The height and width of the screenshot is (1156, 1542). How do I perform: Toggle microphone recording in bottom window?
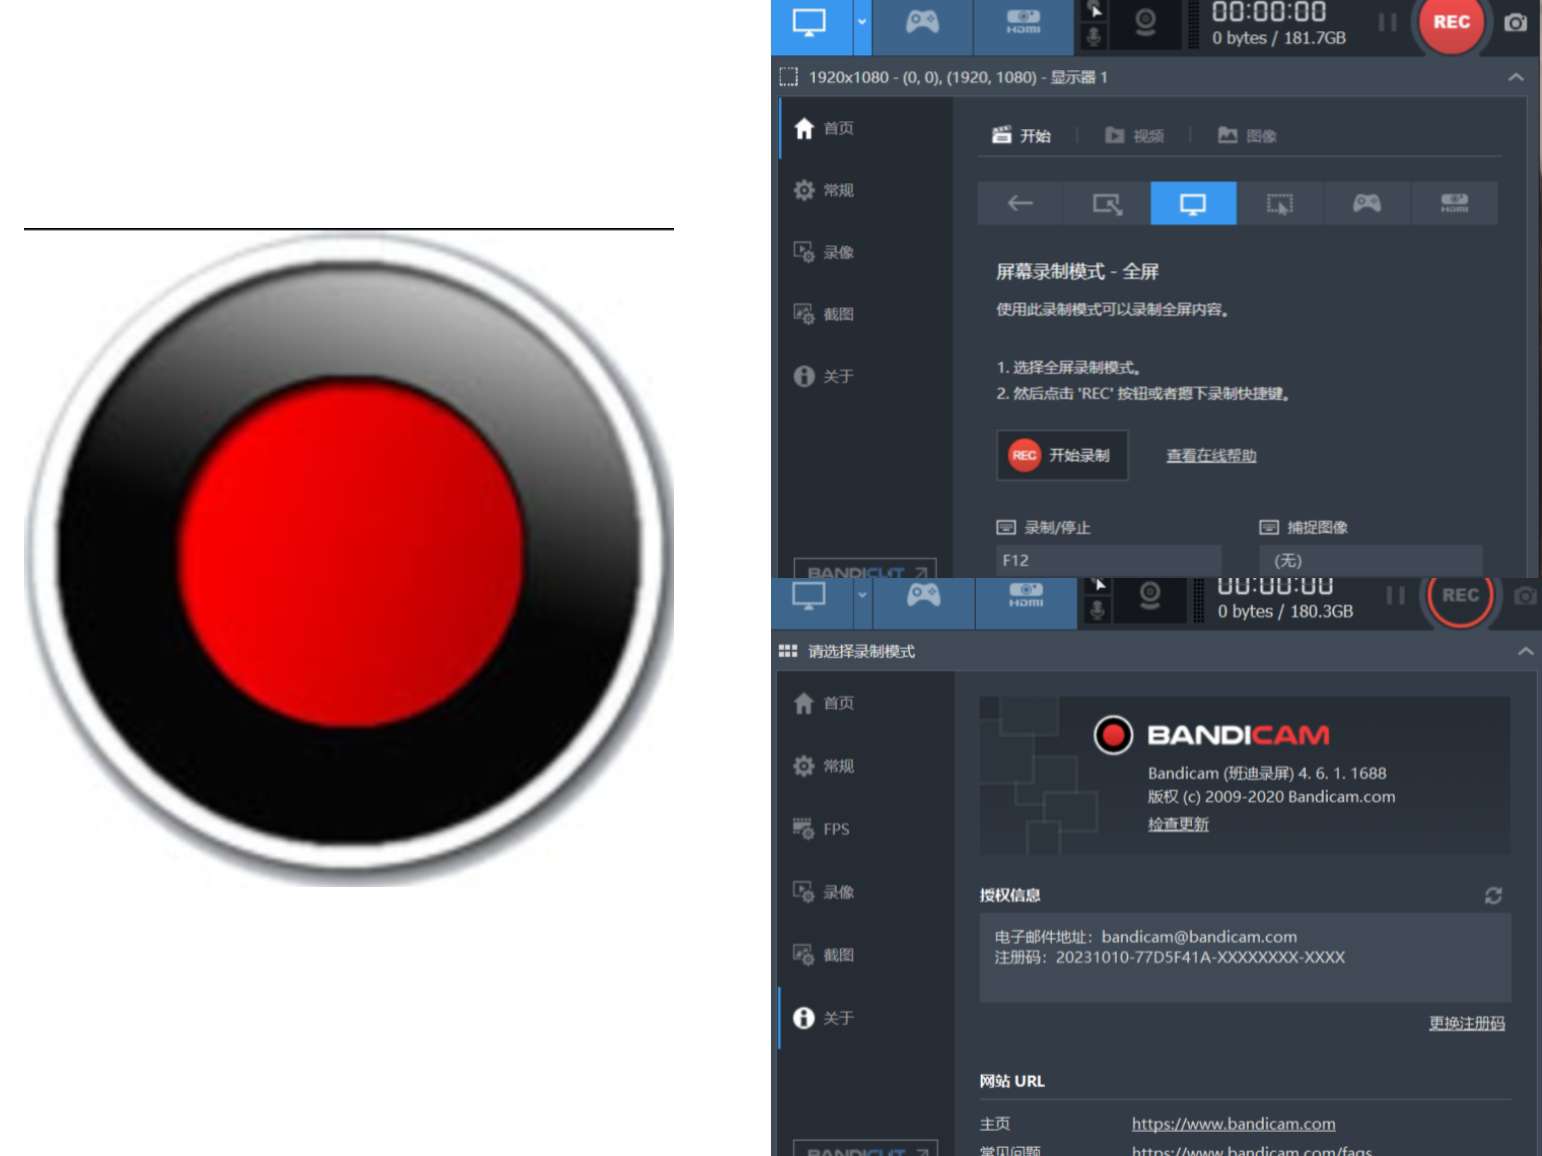[1098, 610]
